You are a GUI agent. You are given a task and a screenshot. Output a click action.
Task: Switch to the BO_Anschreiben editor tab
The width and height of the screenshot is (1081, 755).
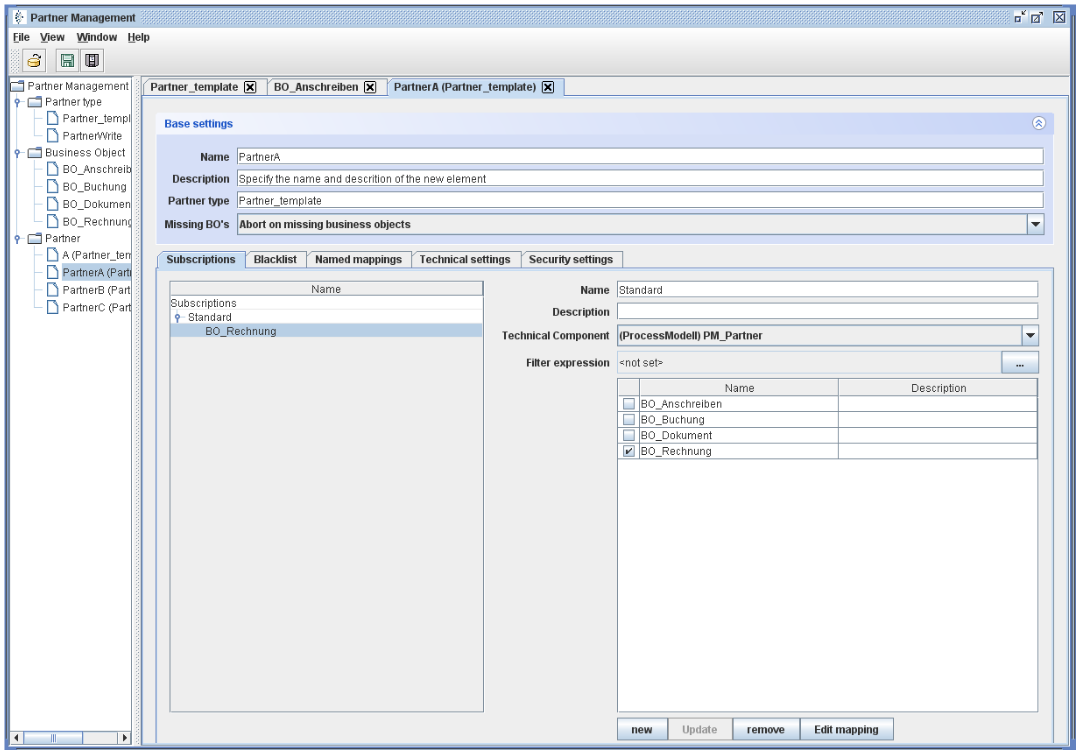[x=316, y=87]
